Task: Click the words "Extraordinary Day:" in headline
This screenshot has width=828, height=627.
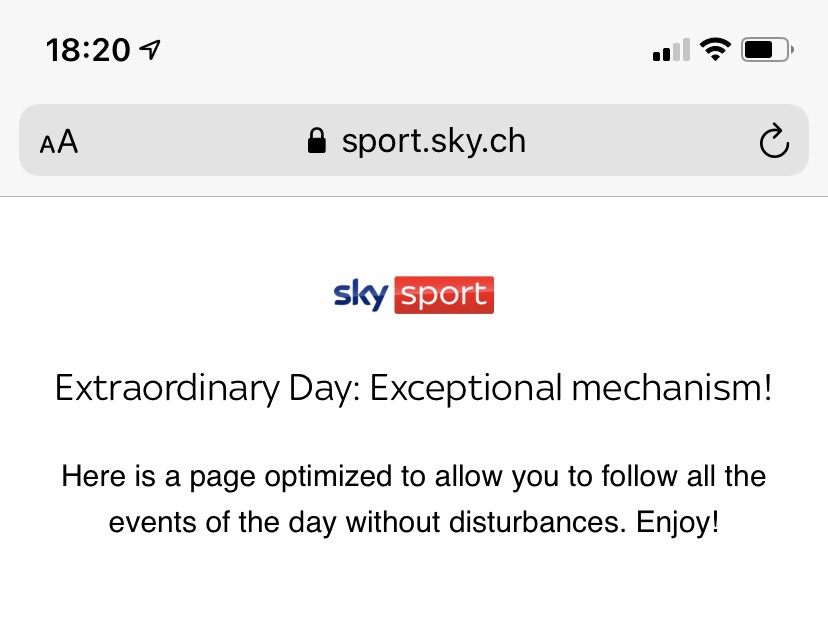Action: 207,388
